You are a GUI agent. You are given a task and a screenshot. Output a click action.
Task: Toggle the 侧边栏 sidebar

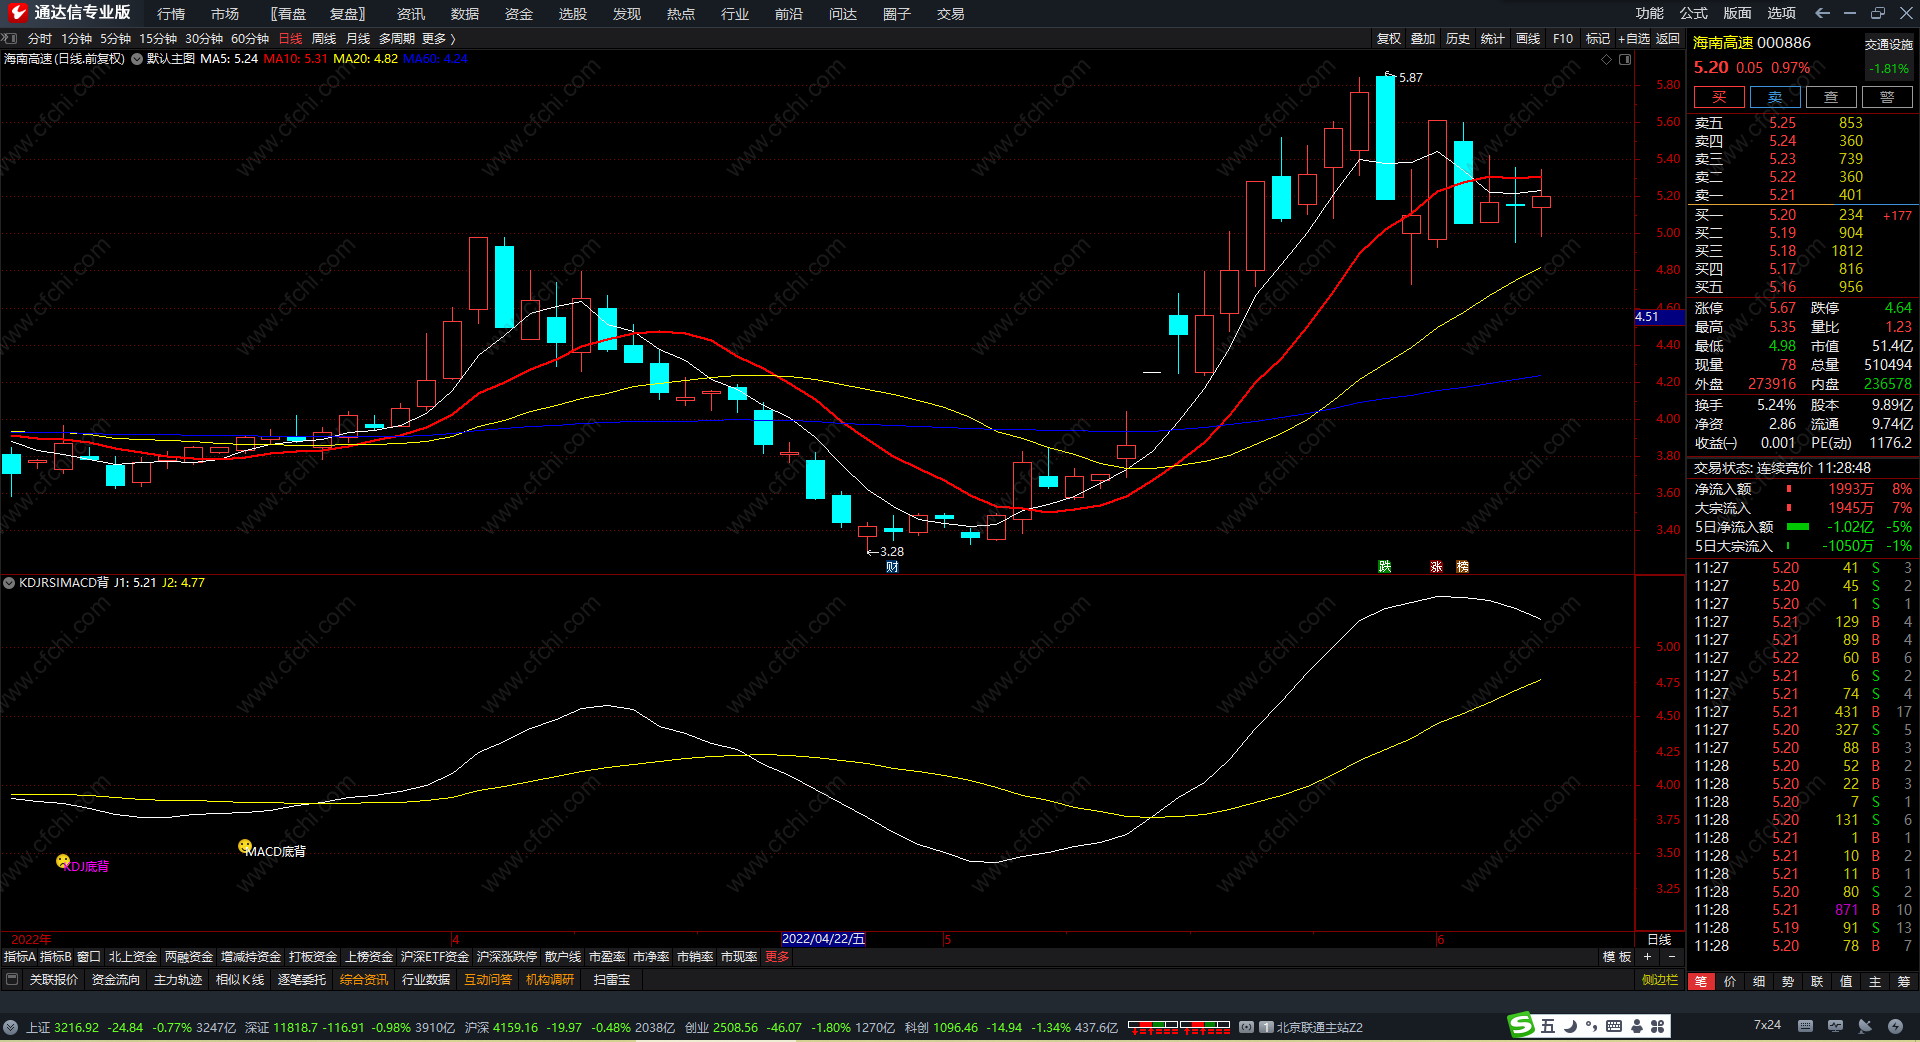click(1660, 980)
